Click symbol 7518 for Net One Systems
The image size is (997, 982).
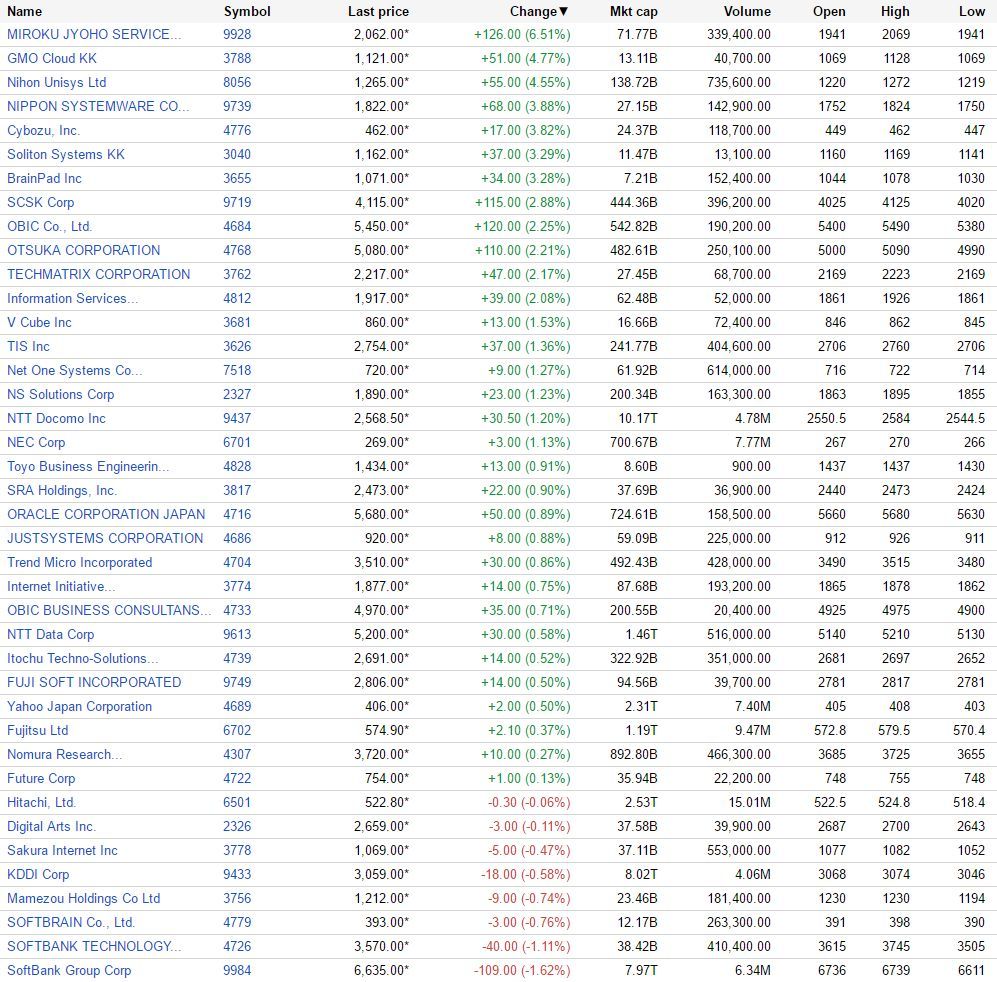point(237,371)
